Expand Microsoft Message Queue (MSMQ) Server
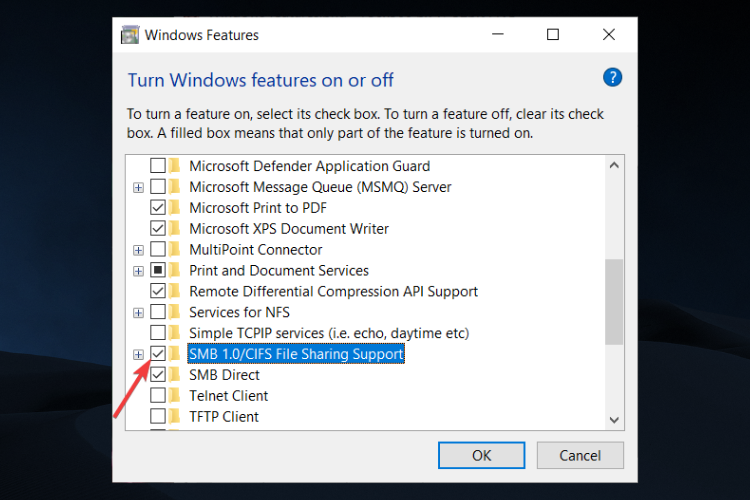The image size is (750, 500). click(138, 188)
